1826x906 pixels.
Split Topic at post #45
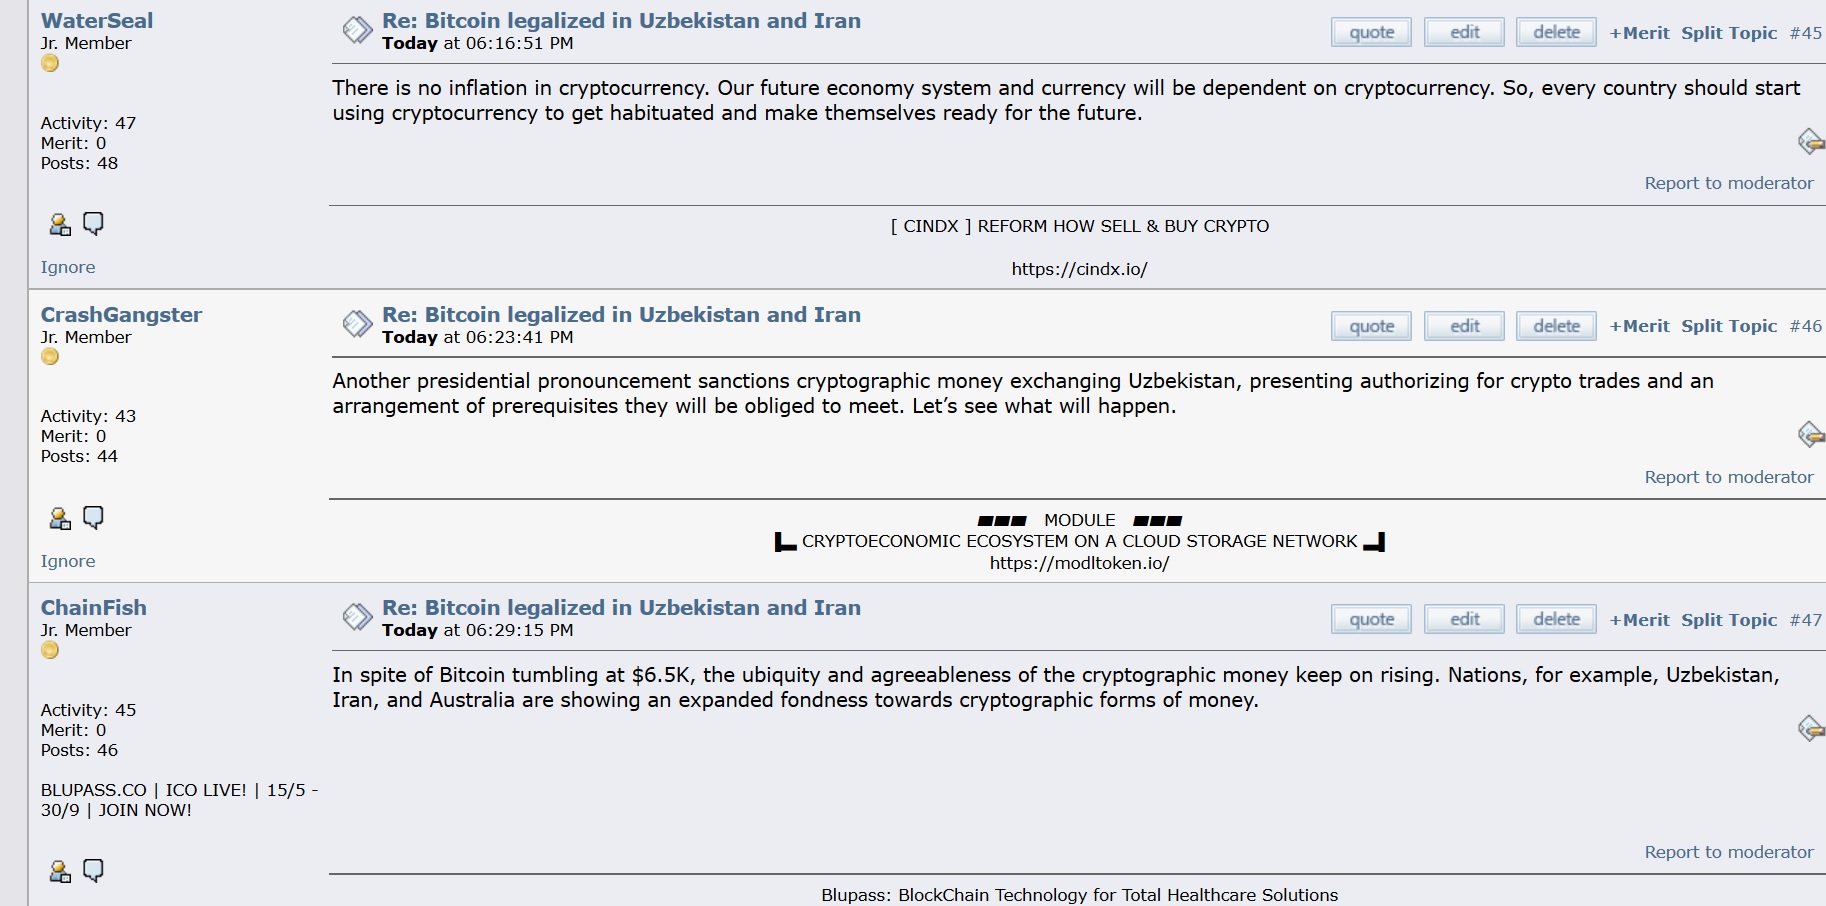point(1729,32)
